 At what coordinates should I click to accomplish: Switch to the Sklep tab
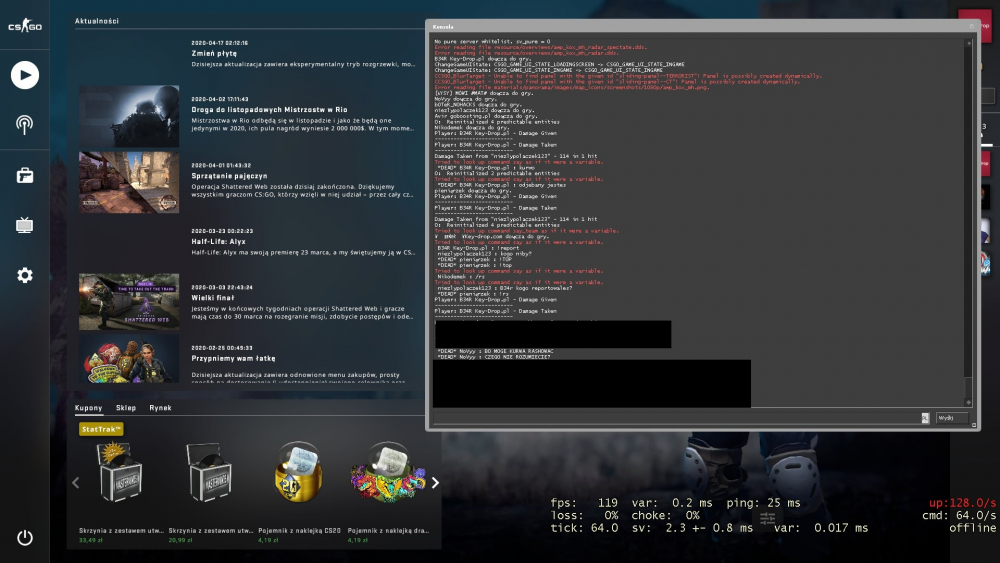126,408
